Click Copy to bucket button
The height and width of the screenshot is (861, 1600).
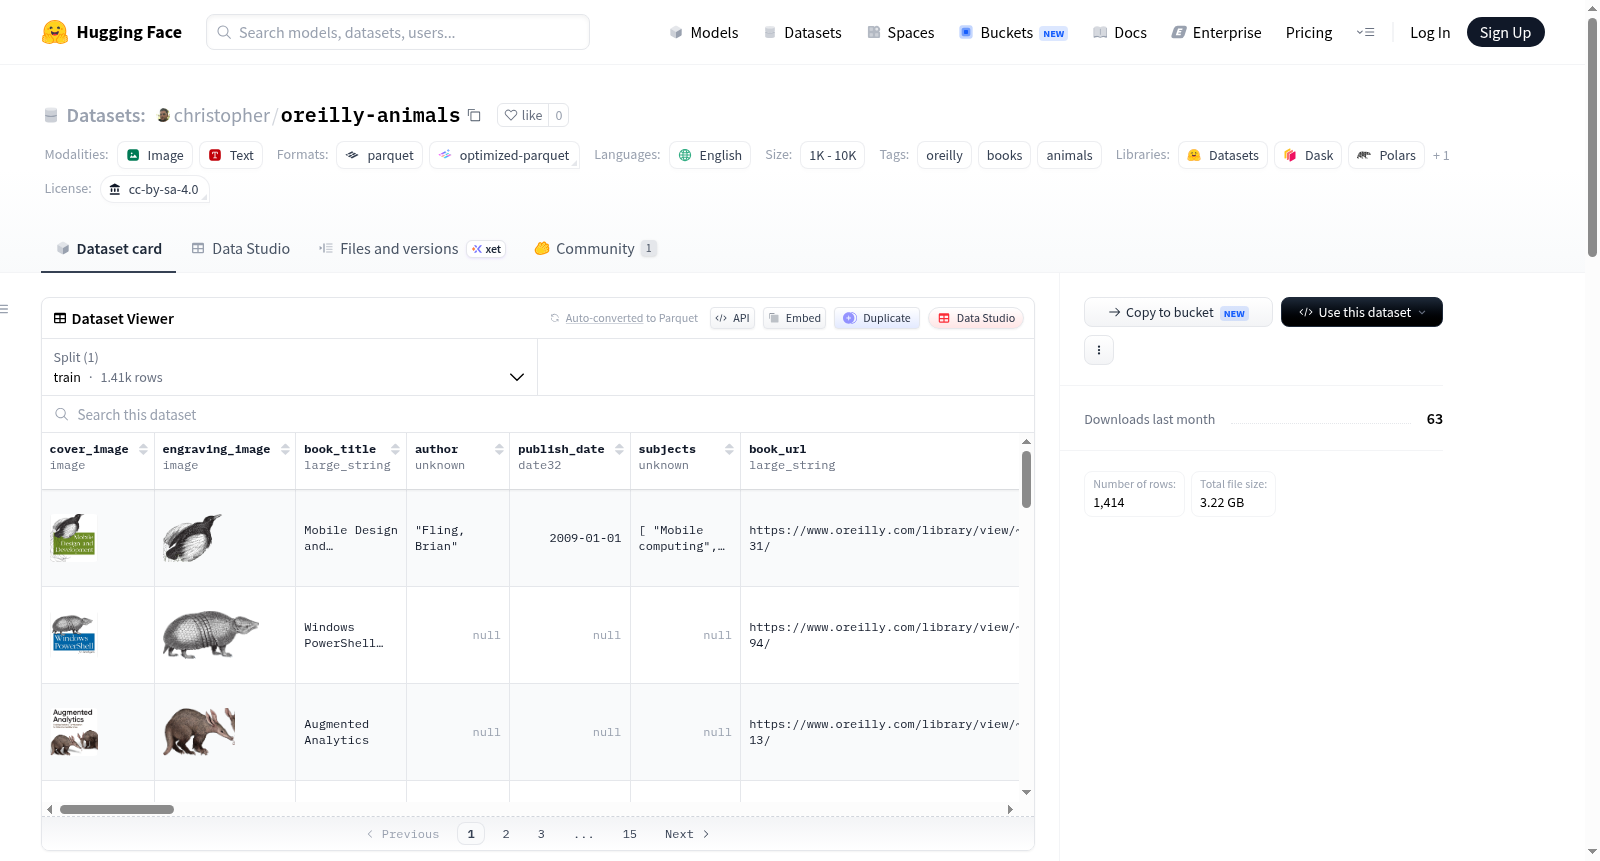[1178, 312]
